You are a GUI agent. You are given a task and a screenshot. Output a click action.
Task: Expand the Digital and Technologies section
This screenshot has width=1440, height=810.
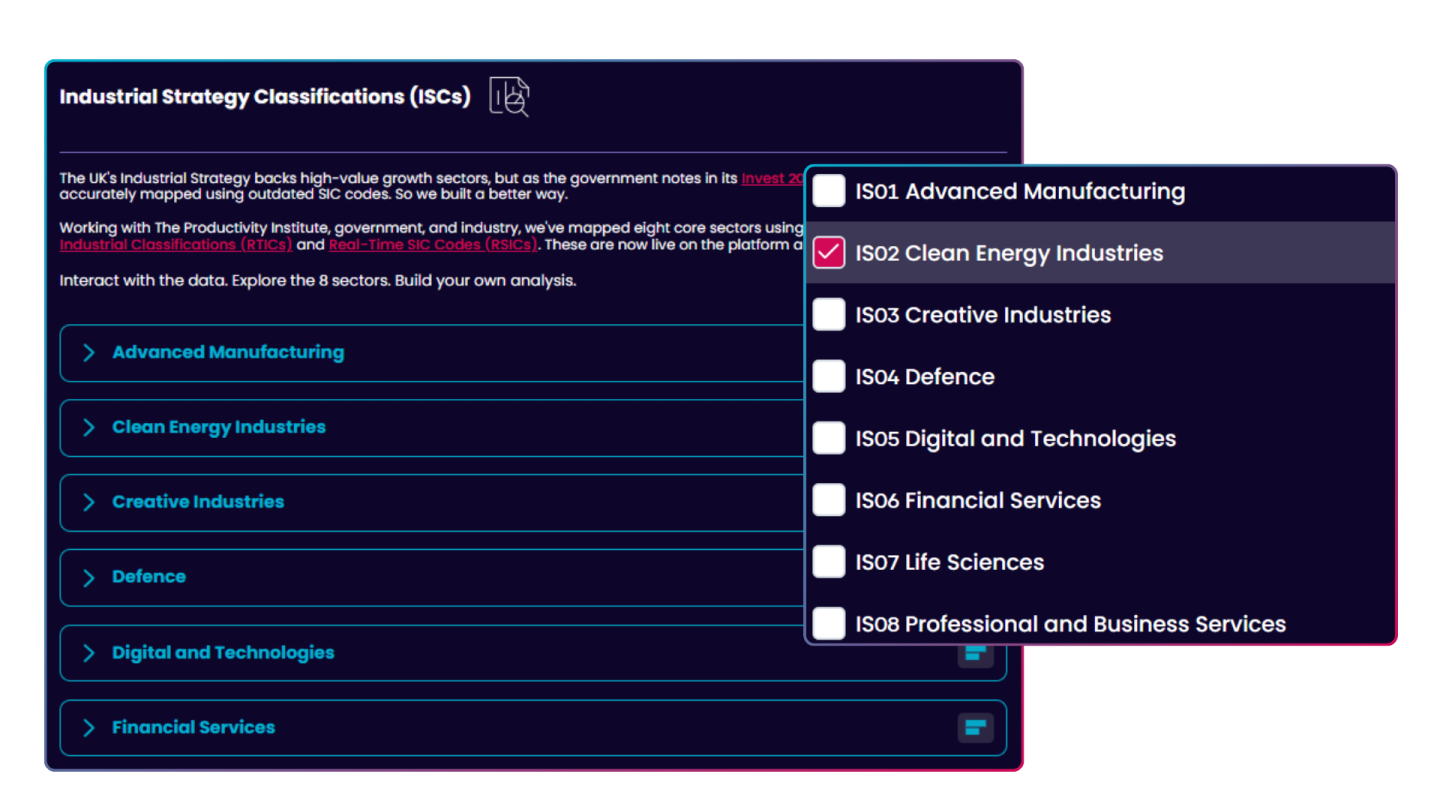pyautogui.click(x=222, y=652)
